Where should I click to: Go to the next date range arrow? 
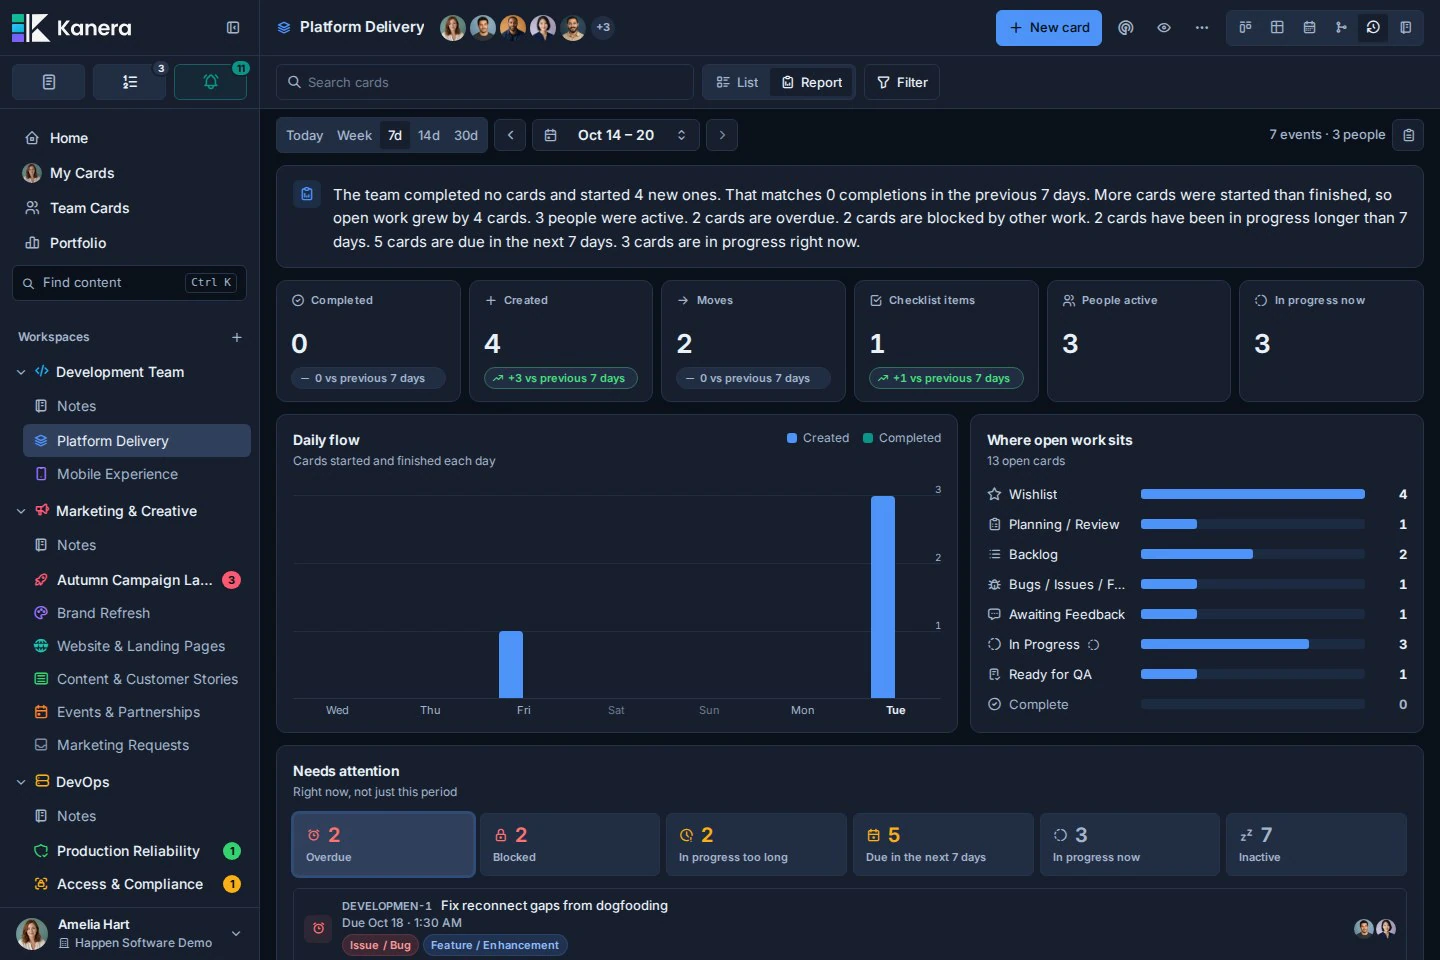(x=722, y=135)
